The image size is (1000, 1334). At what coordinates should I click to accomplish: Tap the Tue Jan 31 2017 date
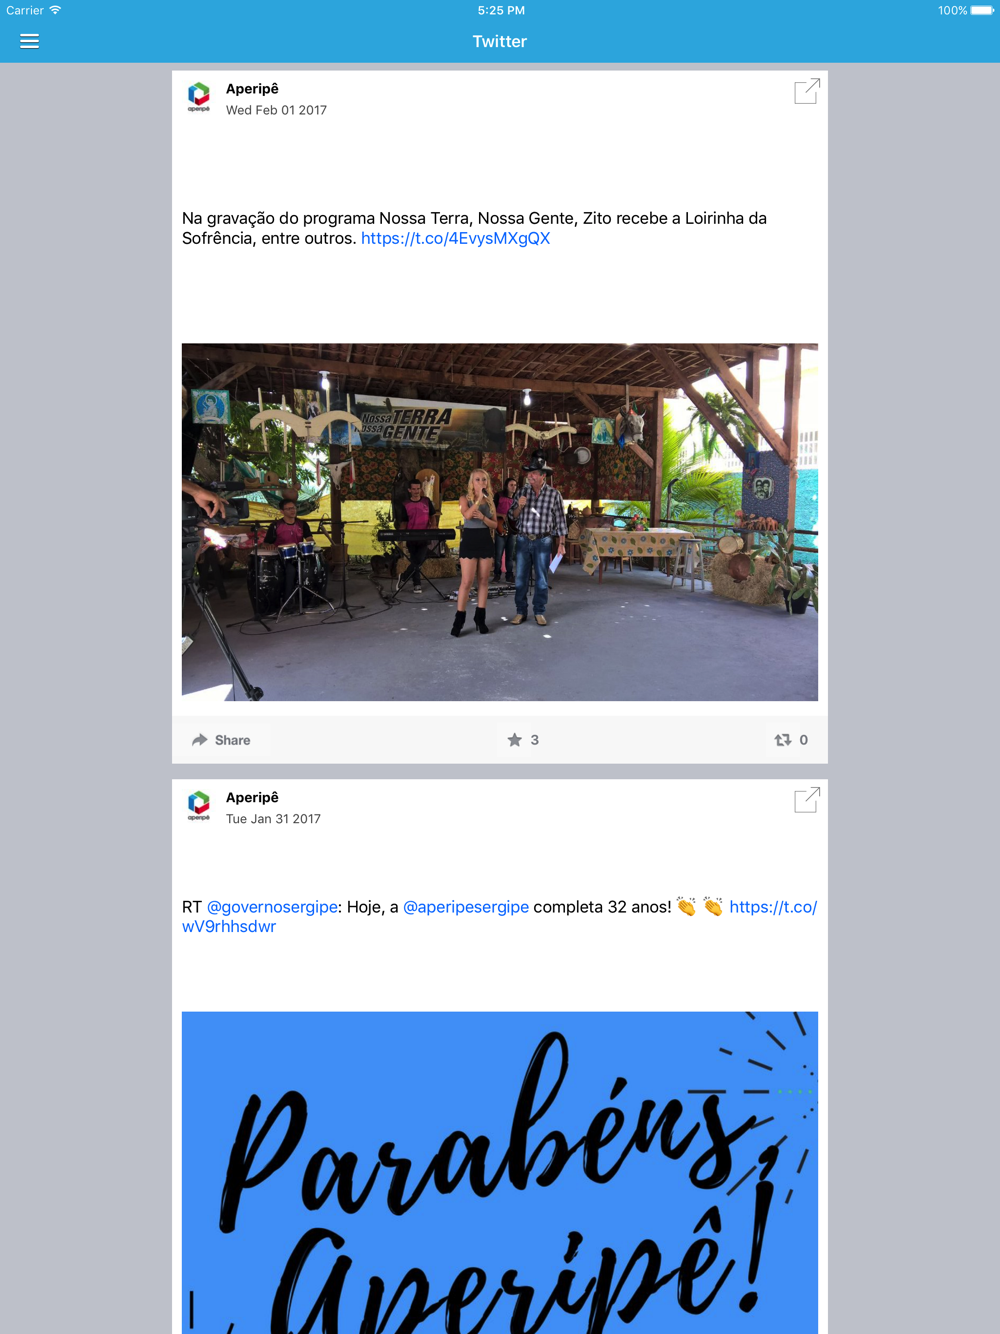[x=273, y=819]
